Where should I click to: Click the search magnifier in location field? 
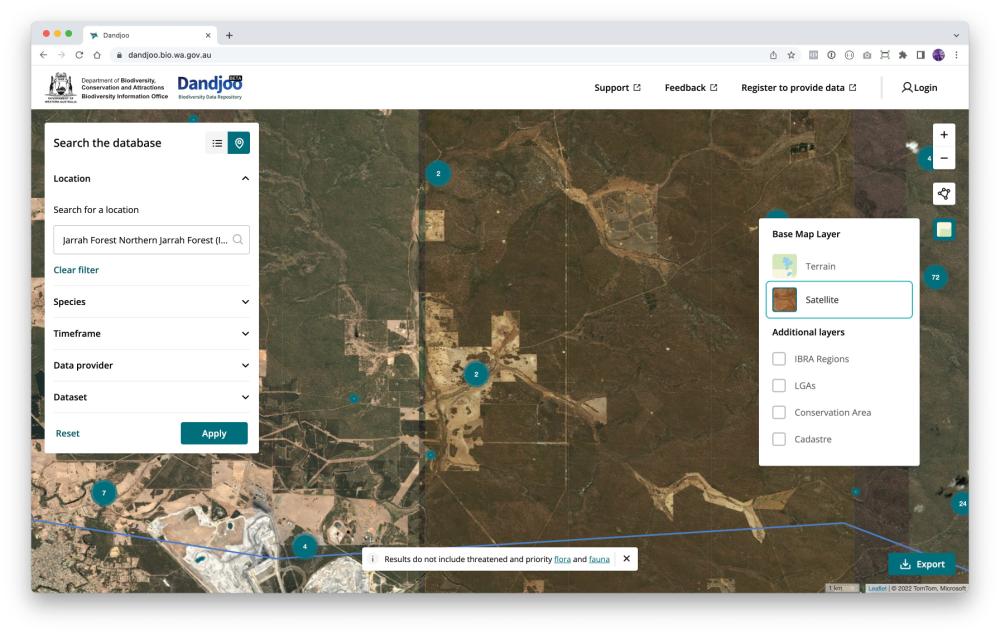coord(238,240)
